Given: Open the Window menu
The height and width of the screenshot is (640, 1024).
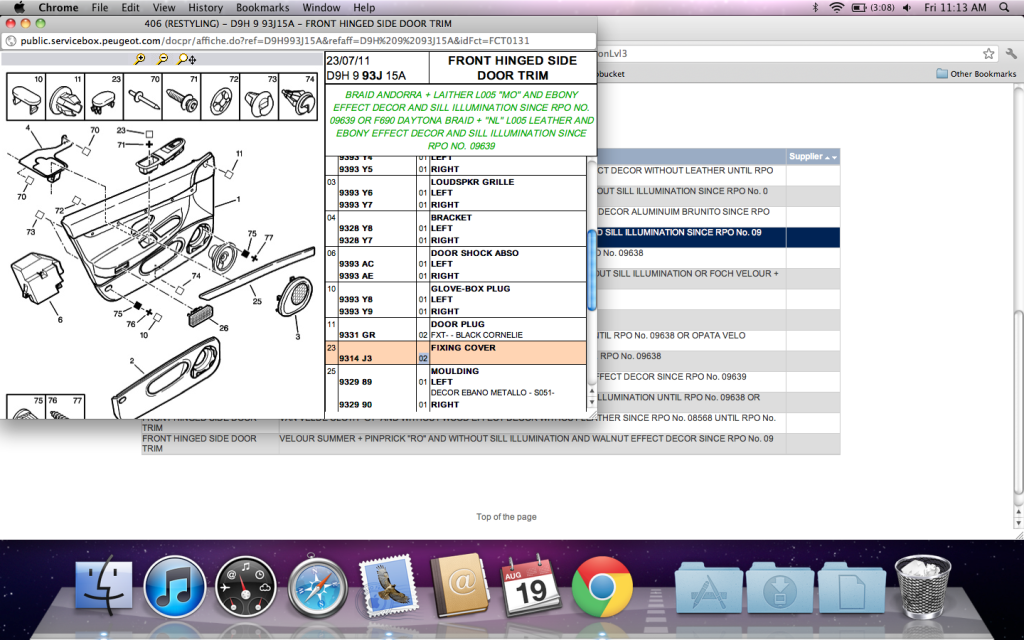Looking at the screenshot, I should click(321, 8).
